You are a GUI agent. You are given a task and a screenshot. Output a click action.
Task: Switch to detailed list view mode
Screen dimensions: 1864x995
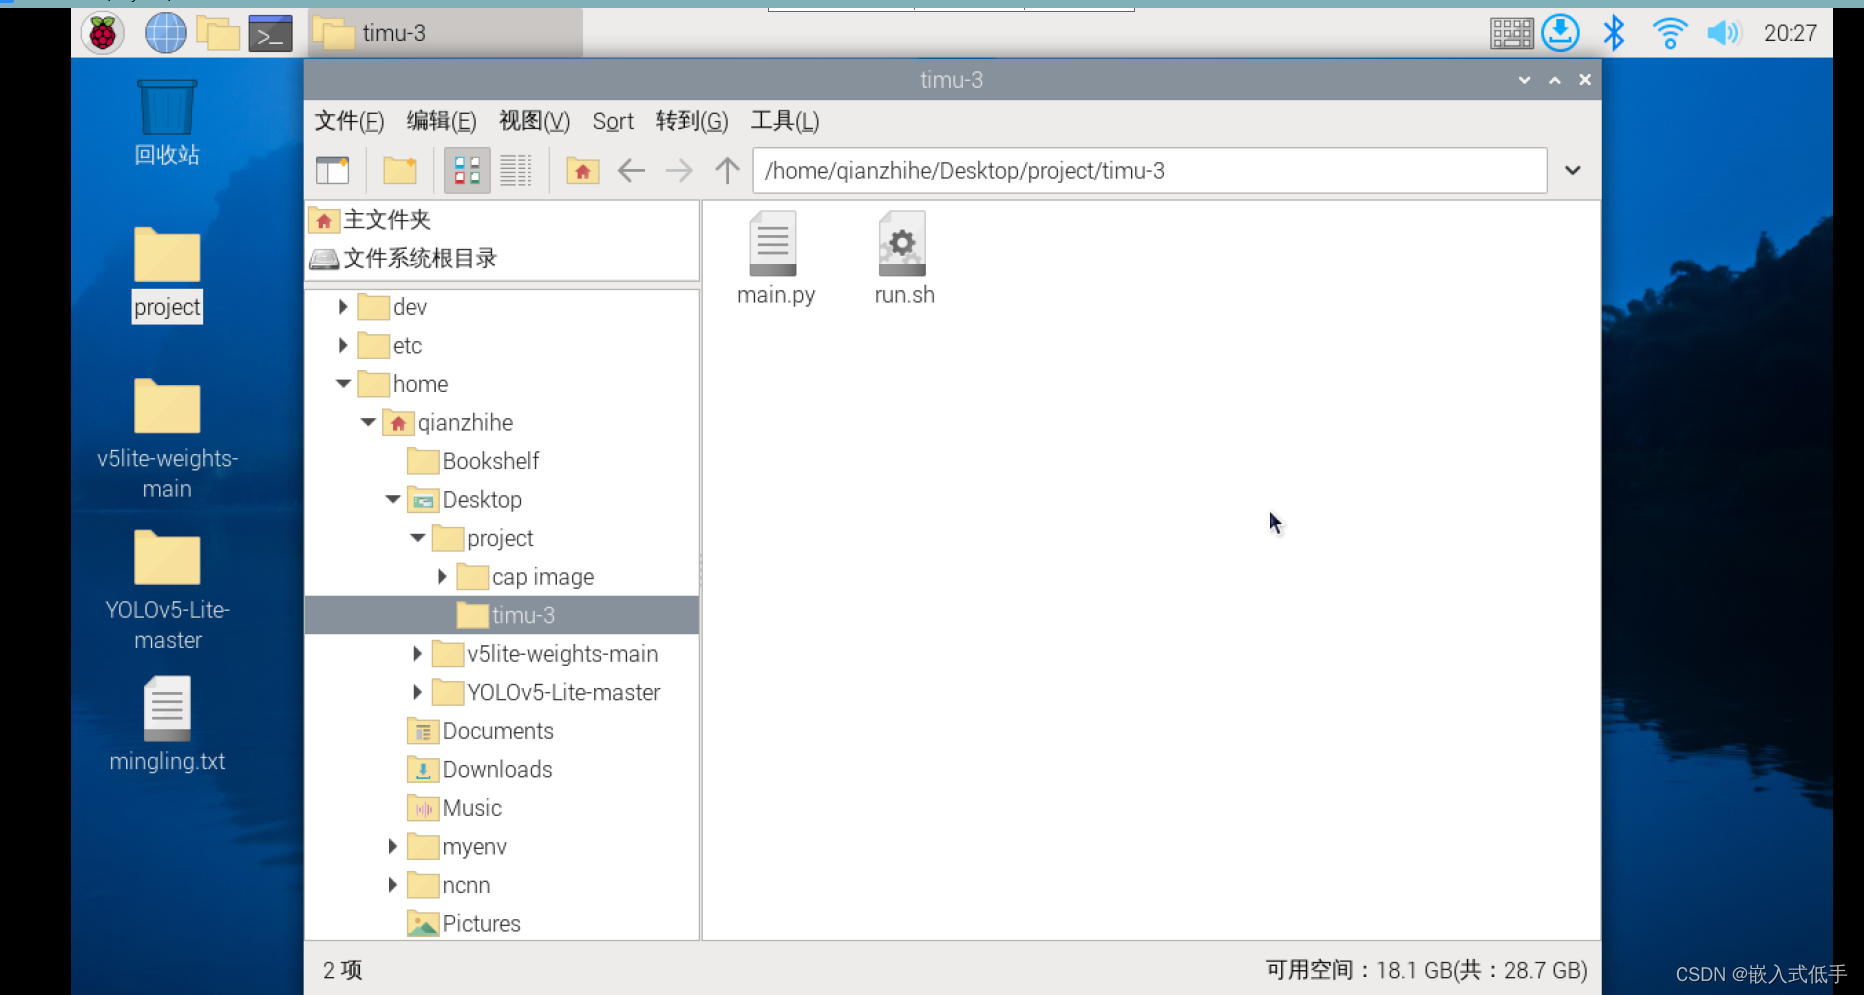click(x=516, y=170)
